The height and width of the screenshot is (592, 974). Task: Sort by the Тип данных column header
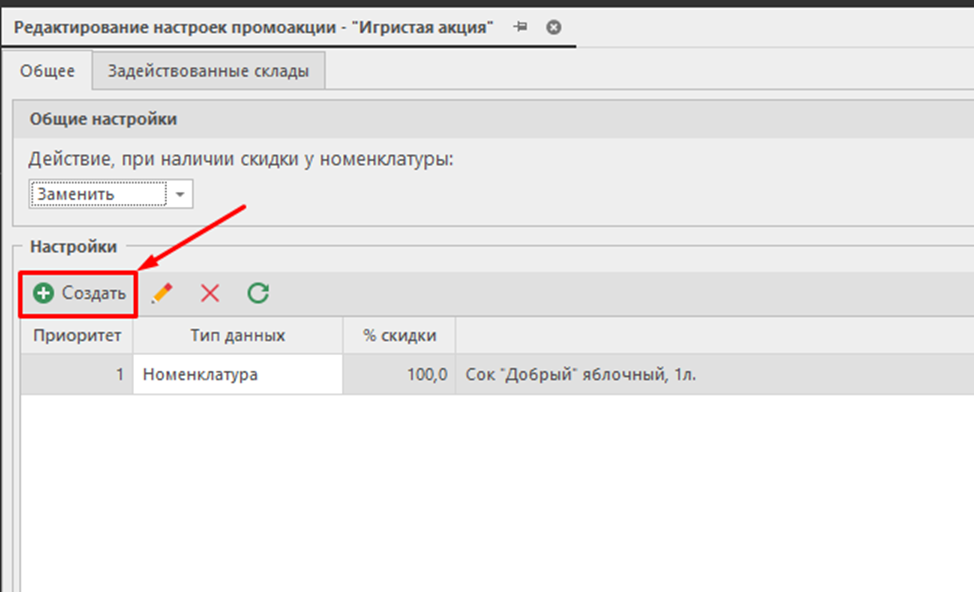pyautogui.click(x=237, y=336)
